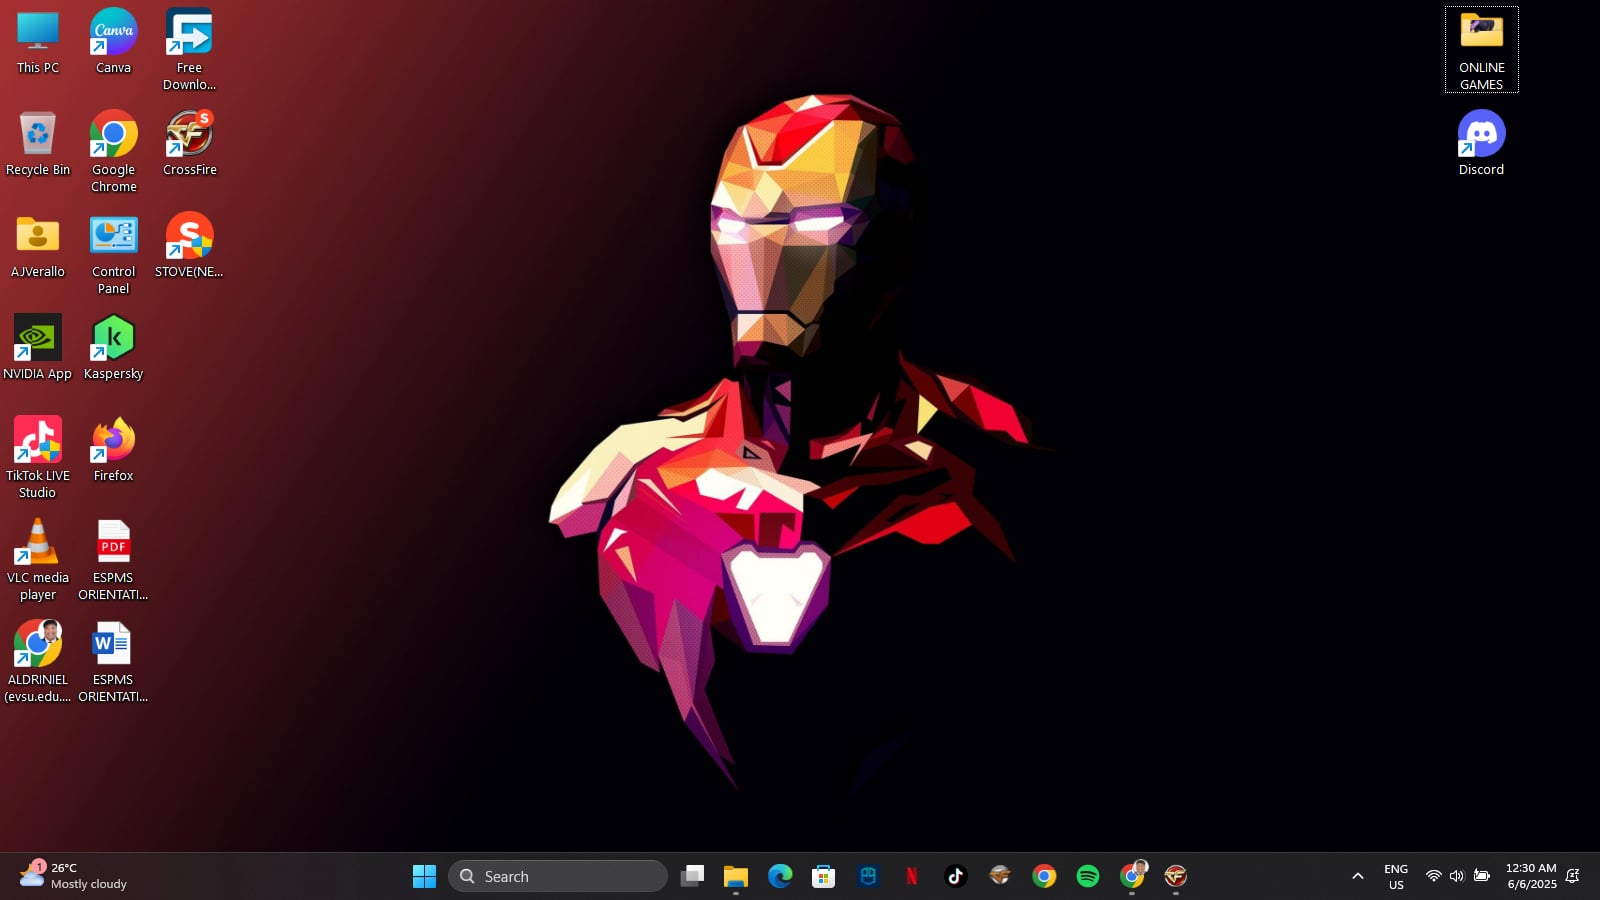Select the This PC desktop icon
Viewport: 1600px width, 900px height.
click(x=38, y=43)
